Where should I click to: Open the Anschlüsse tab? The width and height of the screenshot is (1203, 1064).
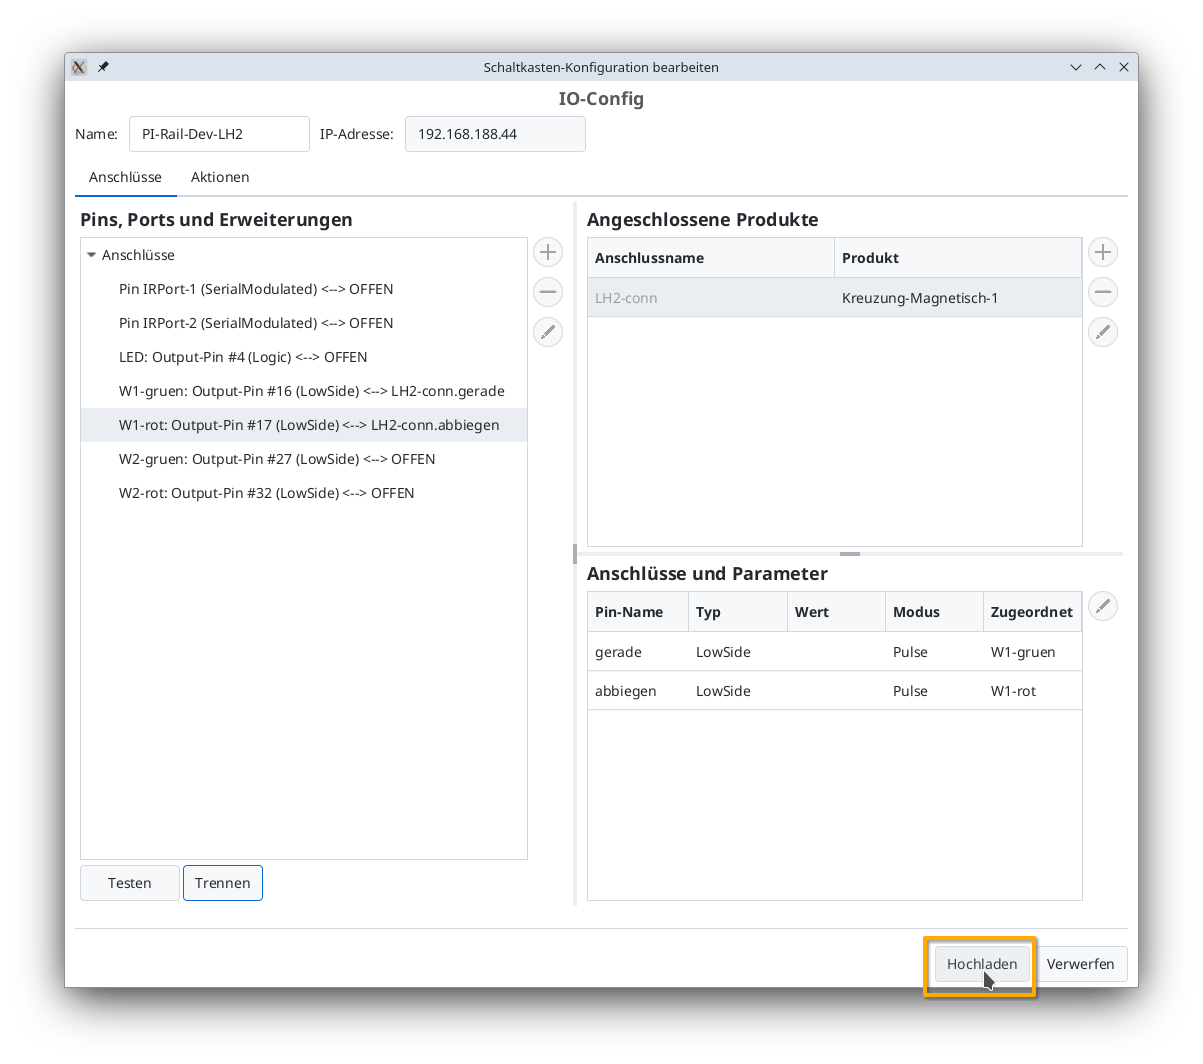(x=125, y=177)
